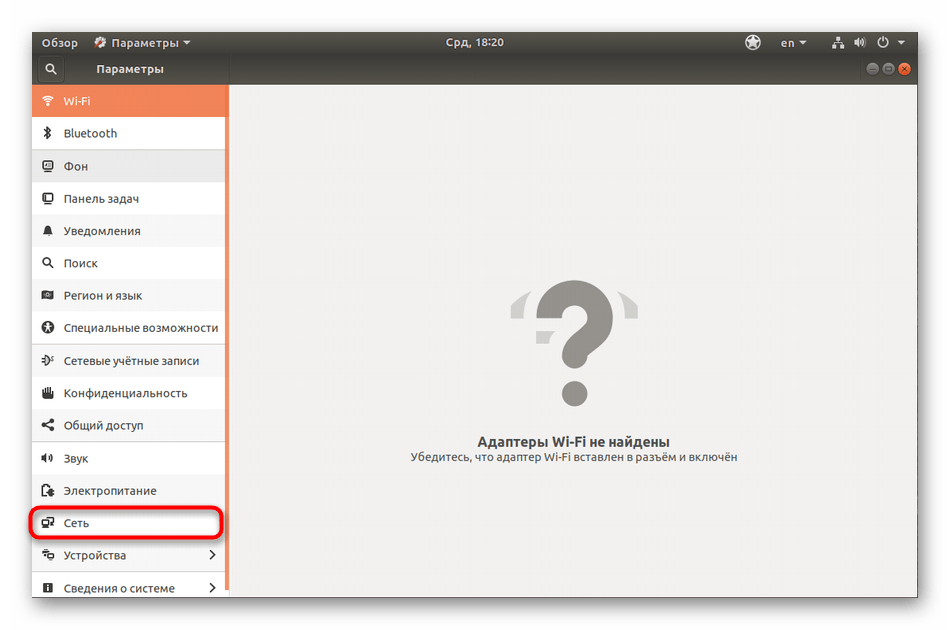Expand the Устройства submenu chevron

pos(212,554)
